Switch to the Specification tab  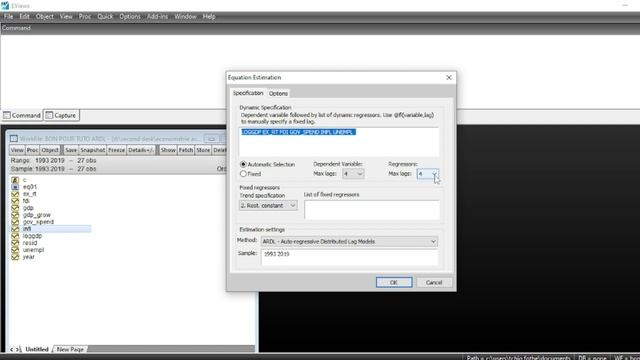(248, 93)
